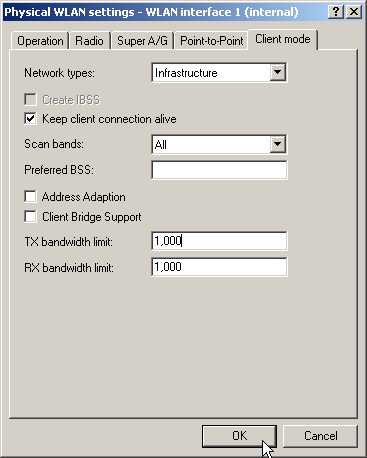The height and width of the screenshot is (458, 367).
Task: Select the Client mode tab
Action: point(283,39)
